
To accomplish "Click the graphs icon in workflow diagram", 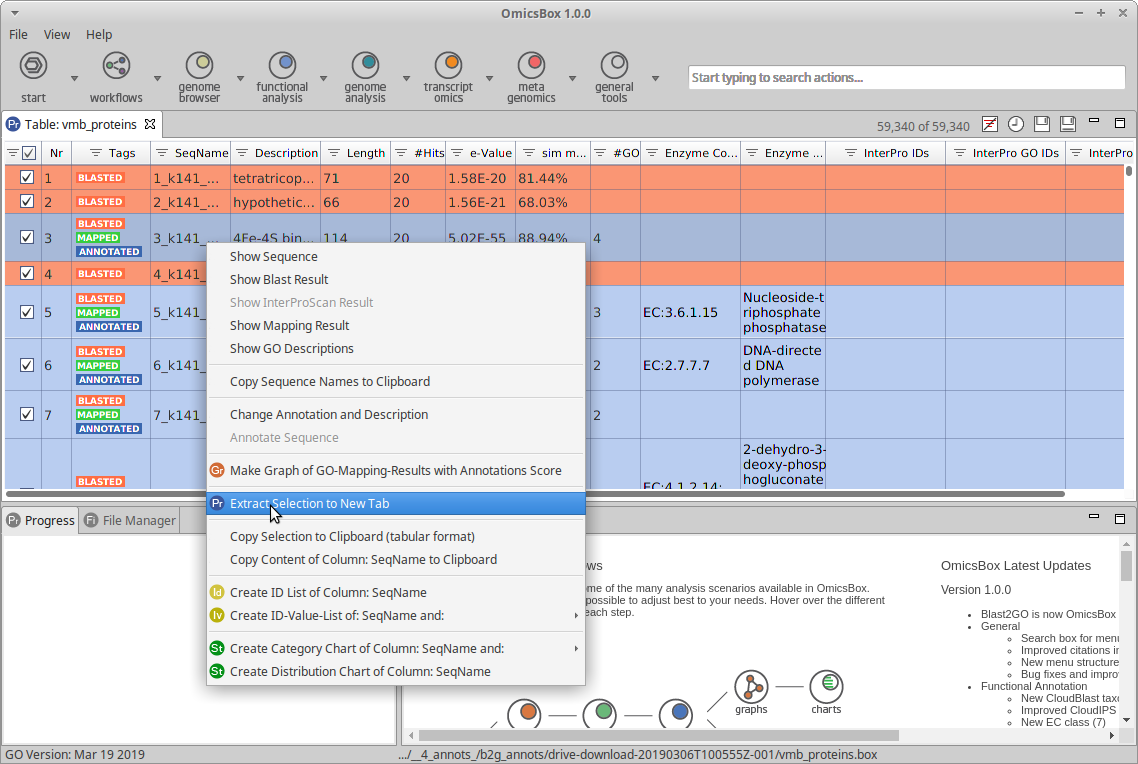I will pos(751,687).
